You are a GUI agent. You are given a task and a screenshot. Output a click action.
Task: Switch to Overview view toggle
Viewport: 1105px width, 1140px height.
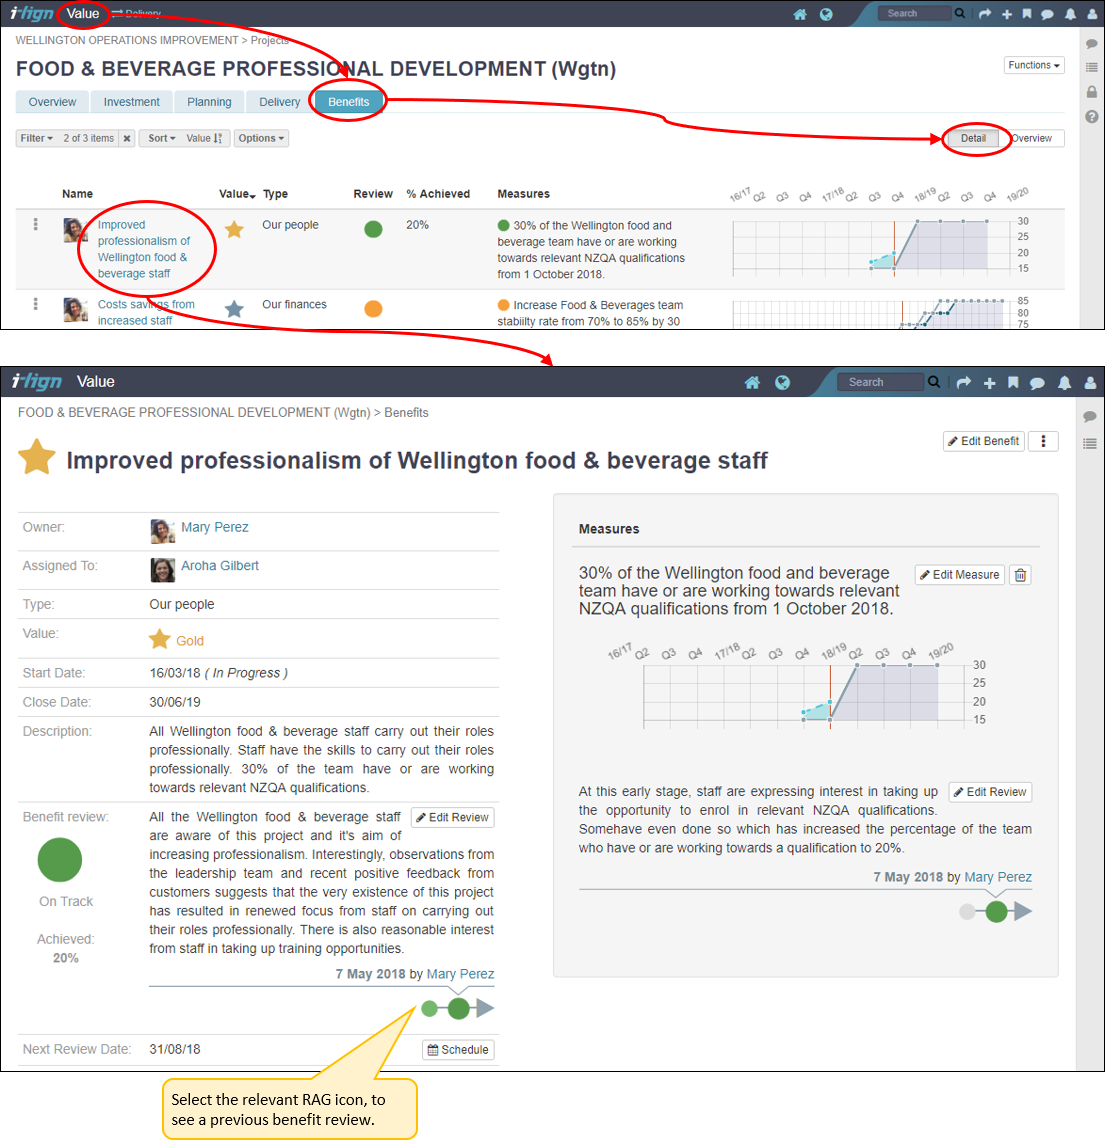click(1032, 138)
